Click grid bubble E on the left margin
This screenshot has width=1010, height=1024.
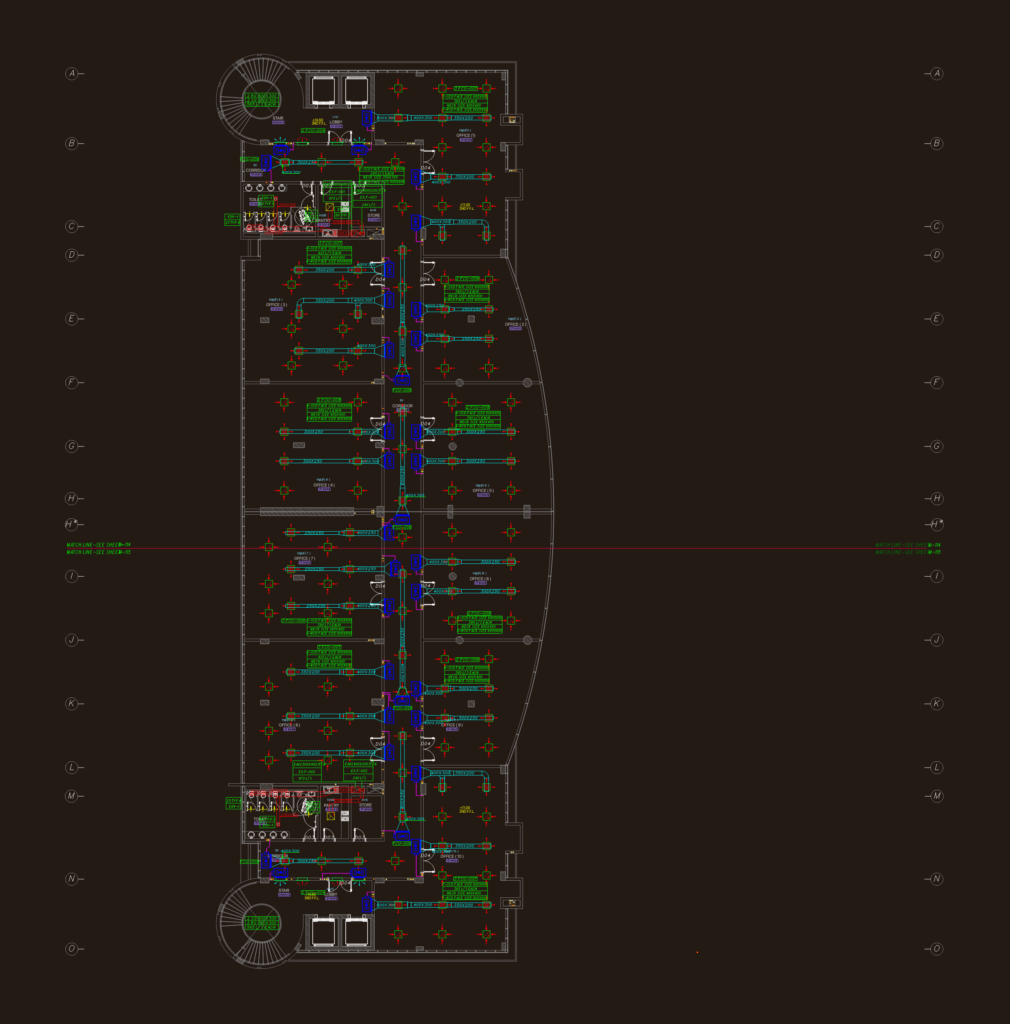pos(71,319)
